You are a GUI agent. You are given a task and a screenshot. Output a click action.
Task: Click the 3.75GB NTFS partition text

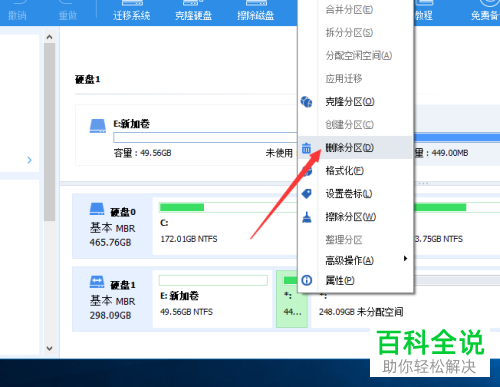click(x=439, y=239)
